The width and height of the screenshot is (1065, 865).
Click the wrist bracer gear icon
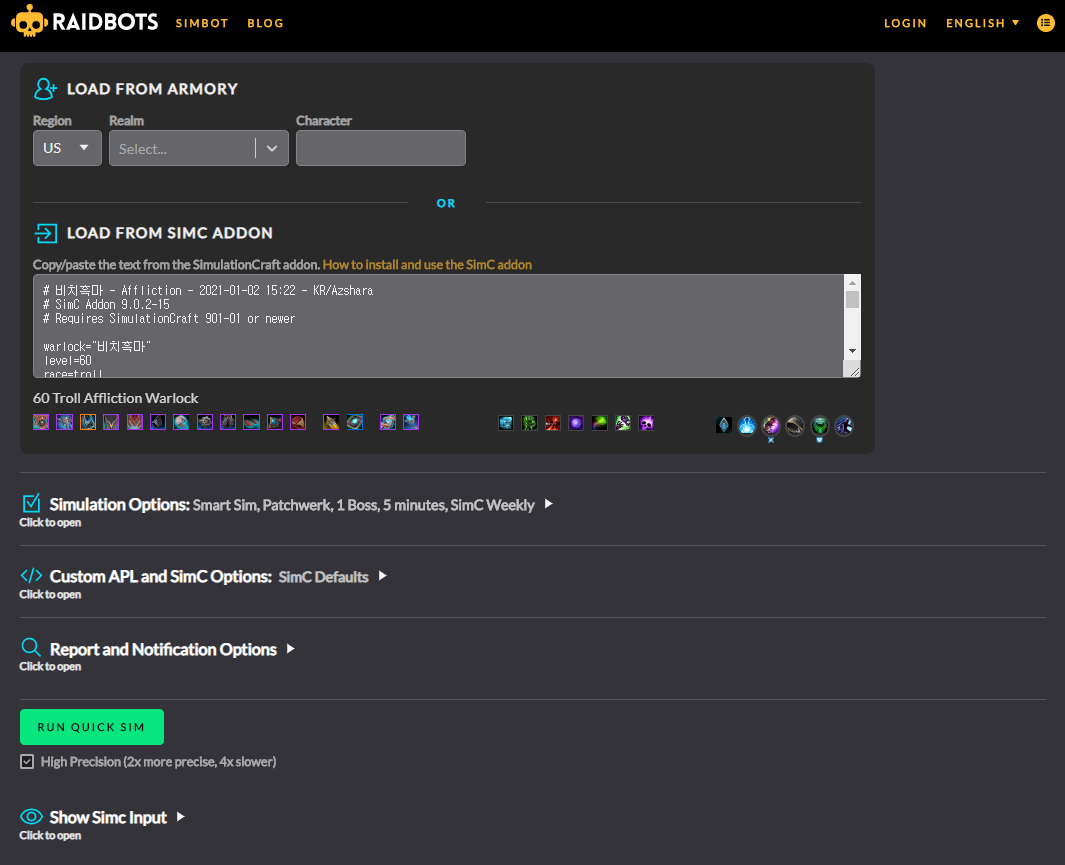pyautogui.click(x=158, y=422)
